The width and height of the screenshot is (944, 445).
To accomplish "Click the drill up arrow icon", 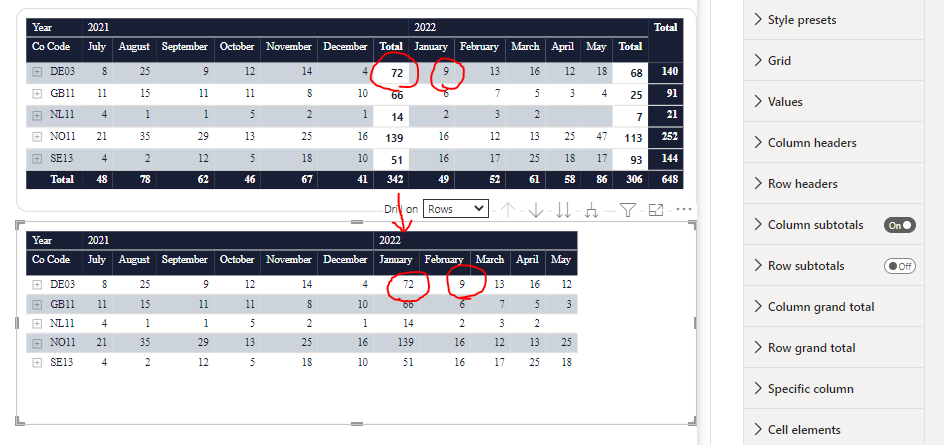I will coord(508,210).
